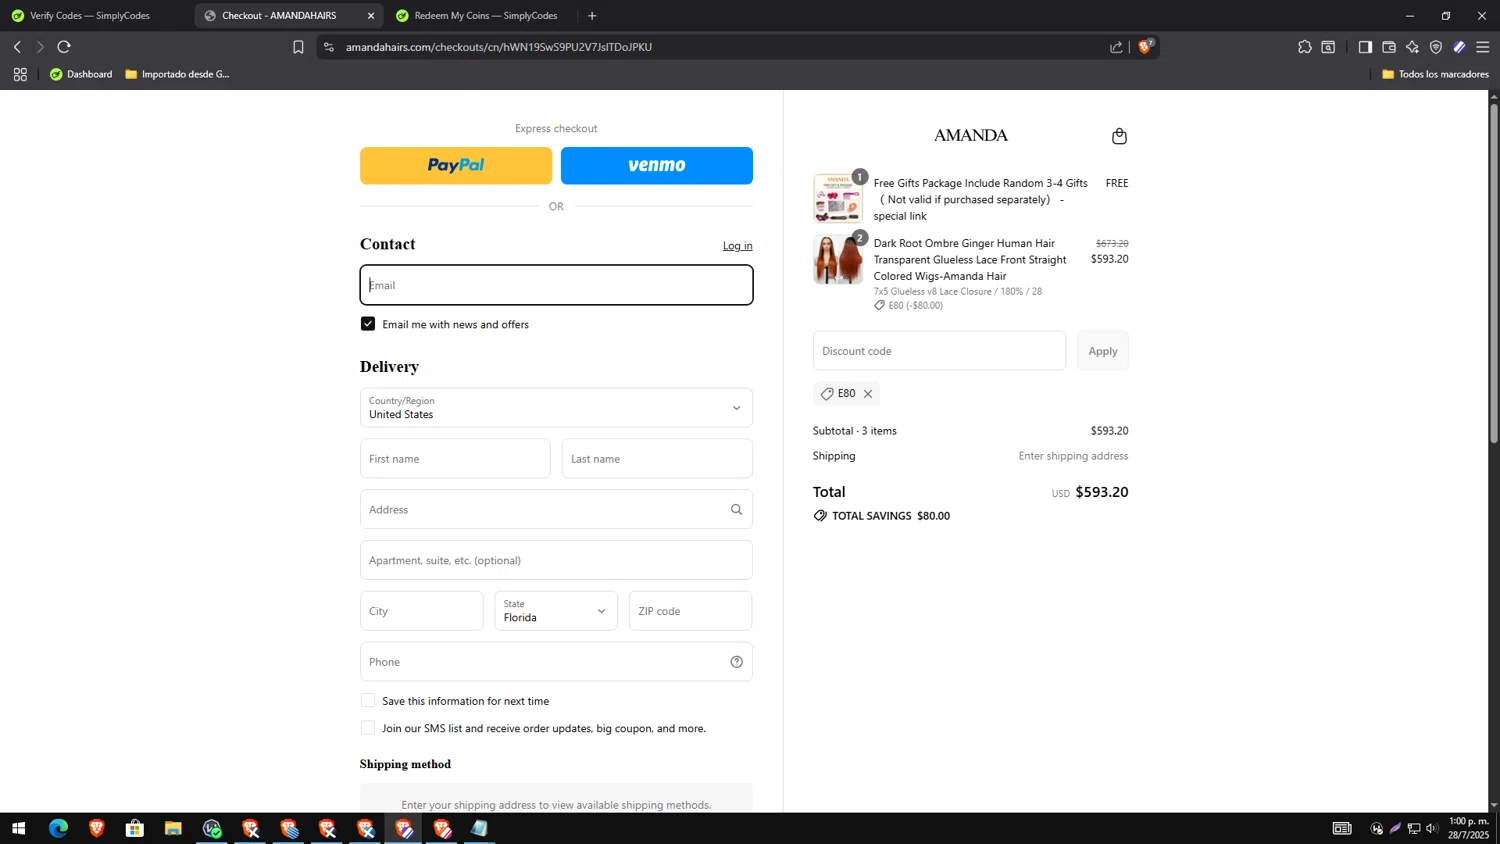This screenshot has height=844, width=1500.
Task: Focus the First name field
Action: pyautogui.click(x=455, y=459)
